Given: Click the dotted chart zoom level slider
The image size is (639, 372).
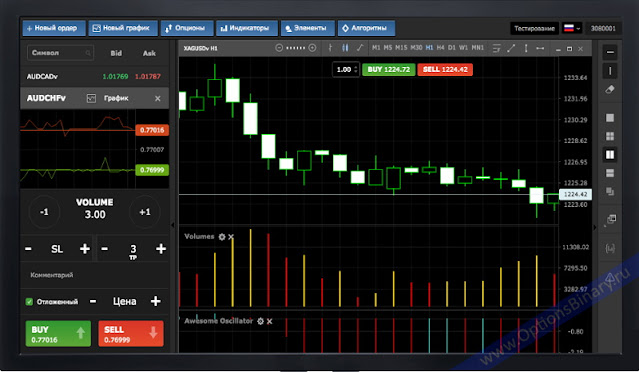Looking at the screenshot, I should pyautogui.click(x=295, y=48).
